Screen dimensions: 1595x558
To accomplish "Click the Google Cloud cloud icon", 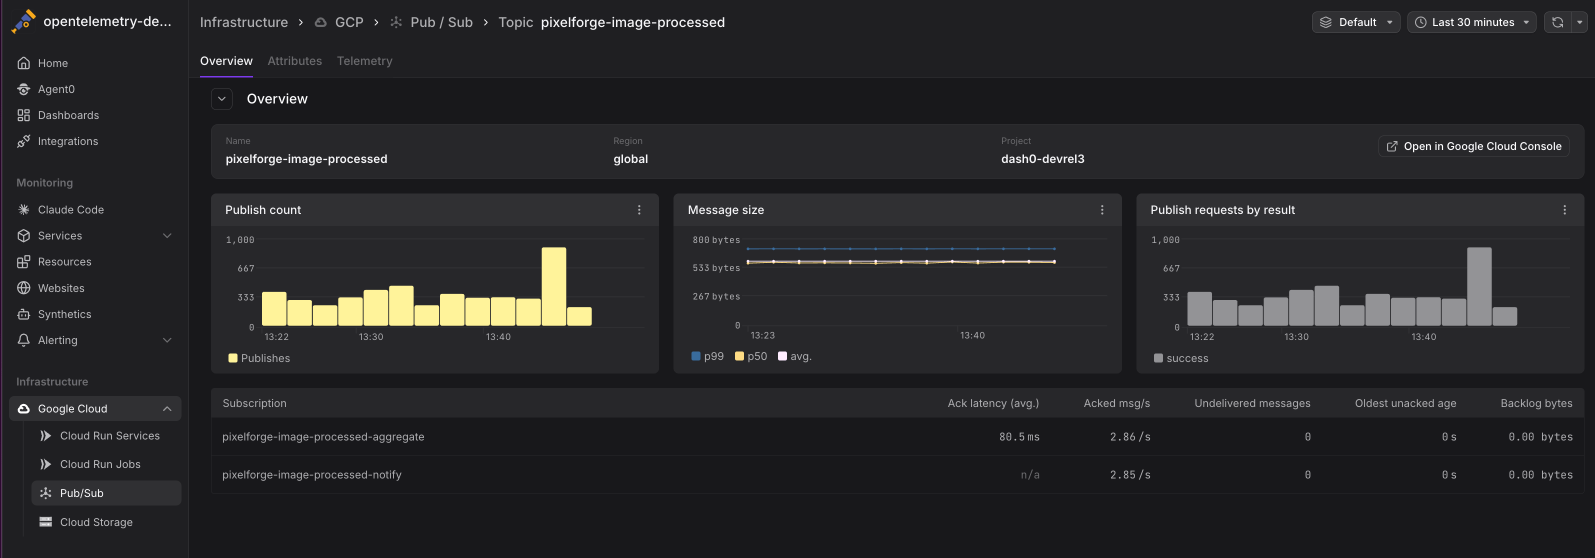I will (x=24, y=409).
